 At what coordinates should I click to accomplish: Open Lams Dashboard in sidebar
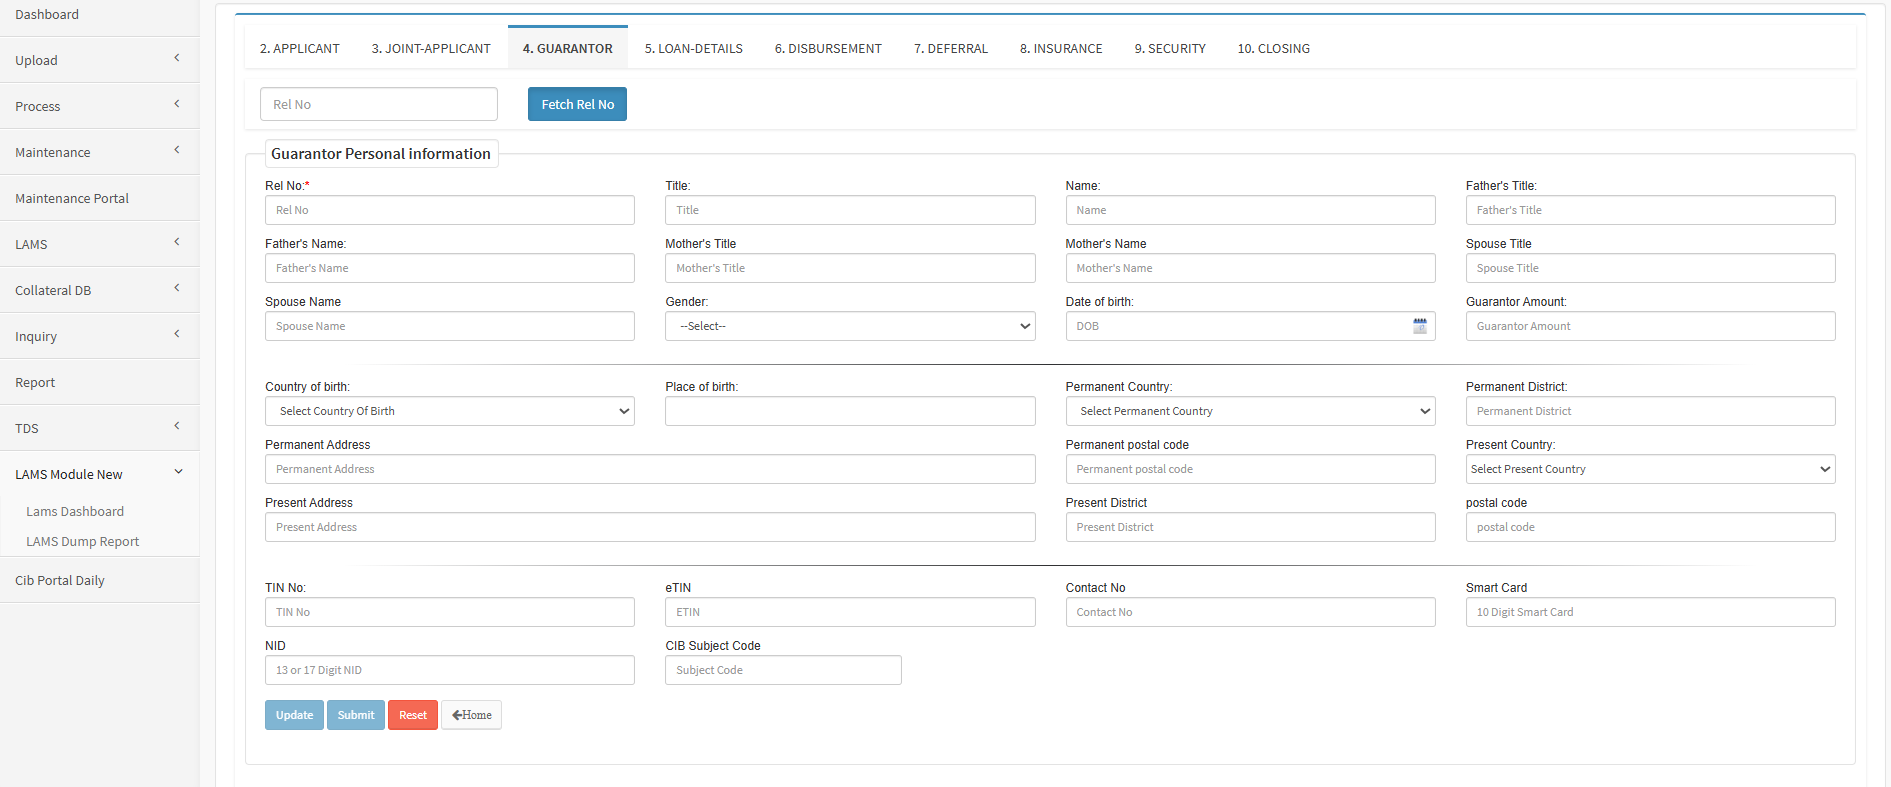75,511
